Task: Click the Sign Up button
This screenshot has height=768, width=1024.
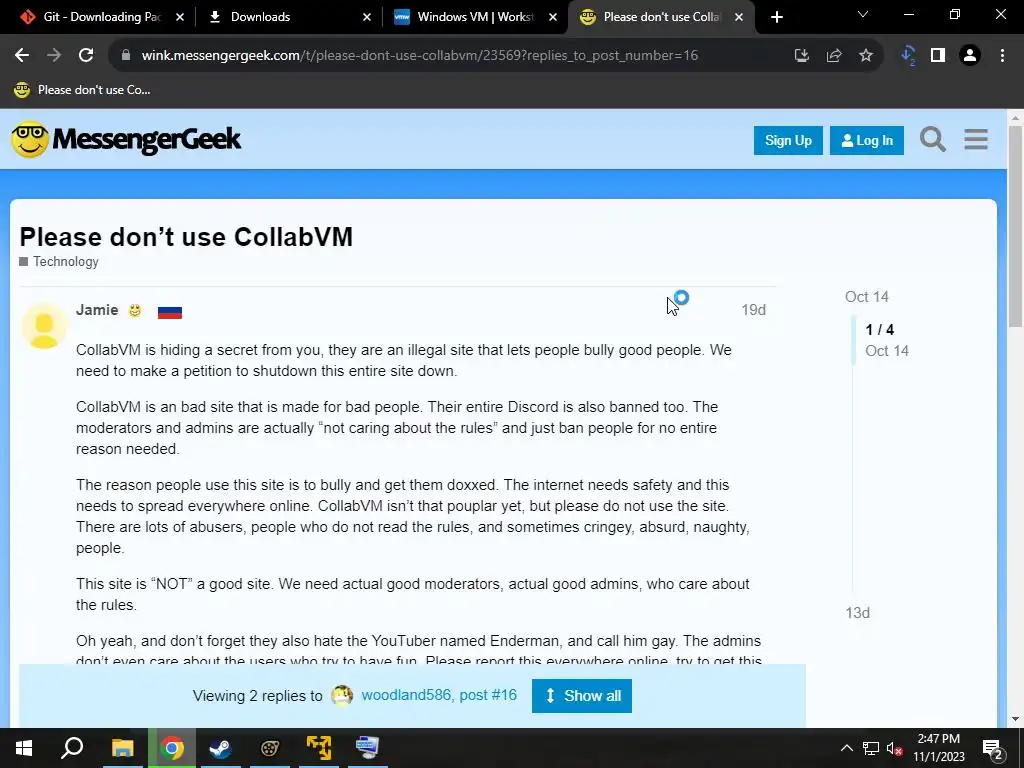Action: (788, 140)
